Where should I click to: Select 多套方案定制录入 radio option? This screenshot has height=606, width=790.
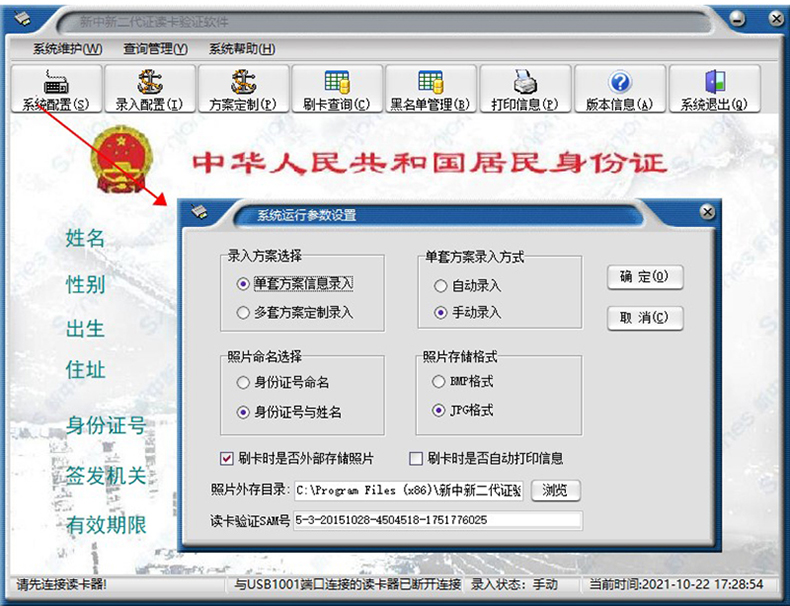[243, 313]
